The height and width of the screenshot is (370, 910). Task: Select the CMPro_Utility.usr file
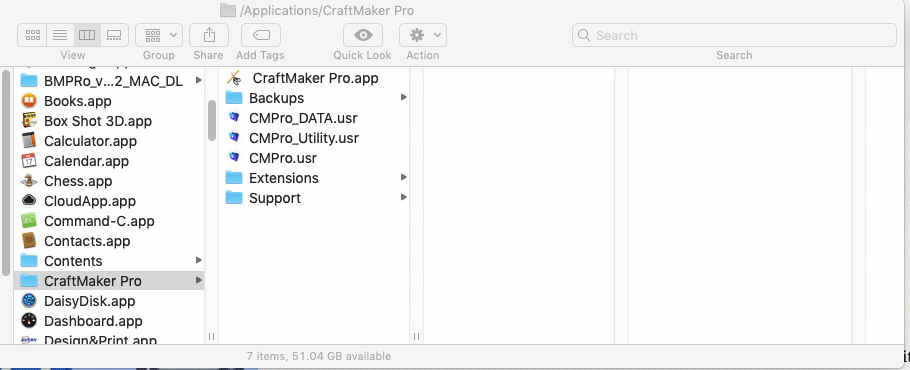pos(304,138)
